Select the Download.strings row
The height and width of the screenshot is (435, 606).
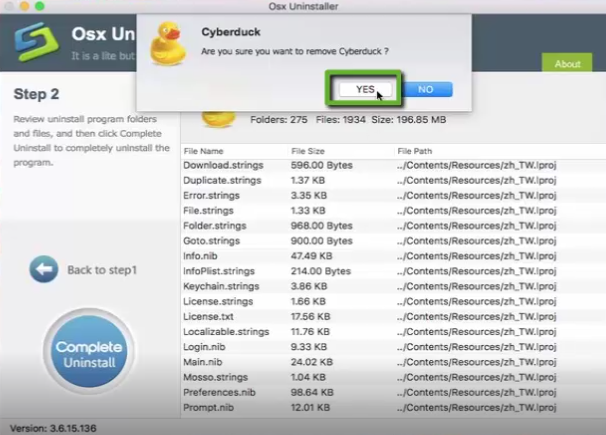click(393, 165)
